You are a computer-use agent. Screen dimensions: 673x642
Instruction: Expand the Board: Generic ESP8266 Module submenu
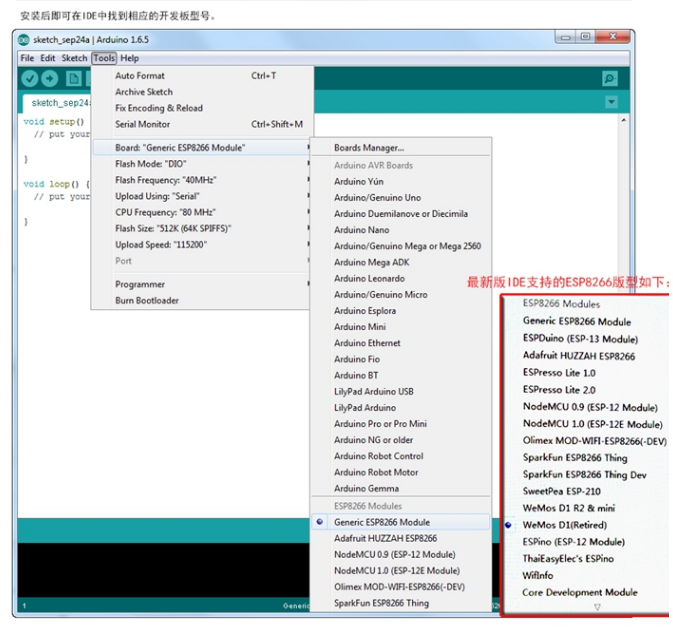(x=202, y=148)
